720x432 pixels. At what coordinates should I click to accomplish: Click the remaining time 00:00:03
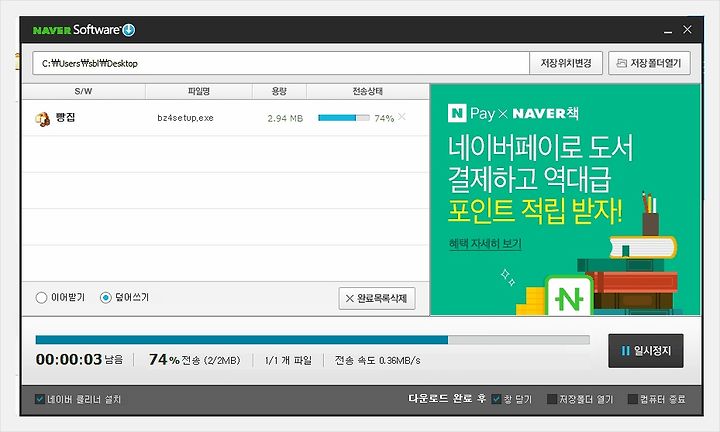tap(69, 359)
